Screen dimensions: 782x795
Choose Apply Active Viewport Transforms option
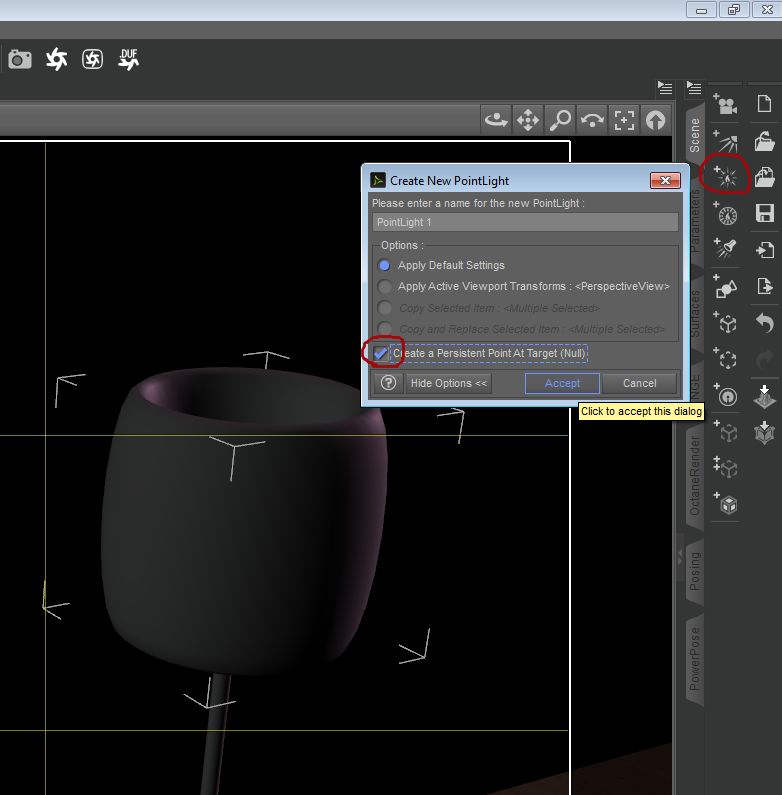click(x=385, y=287)
